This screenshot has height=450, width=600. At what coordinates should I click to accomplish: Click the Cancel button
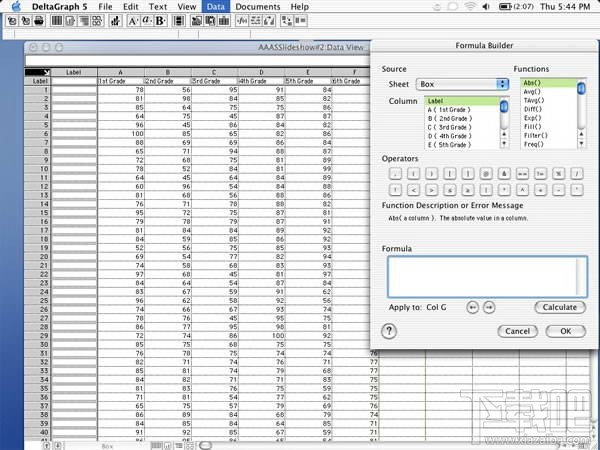coord(517,331)
